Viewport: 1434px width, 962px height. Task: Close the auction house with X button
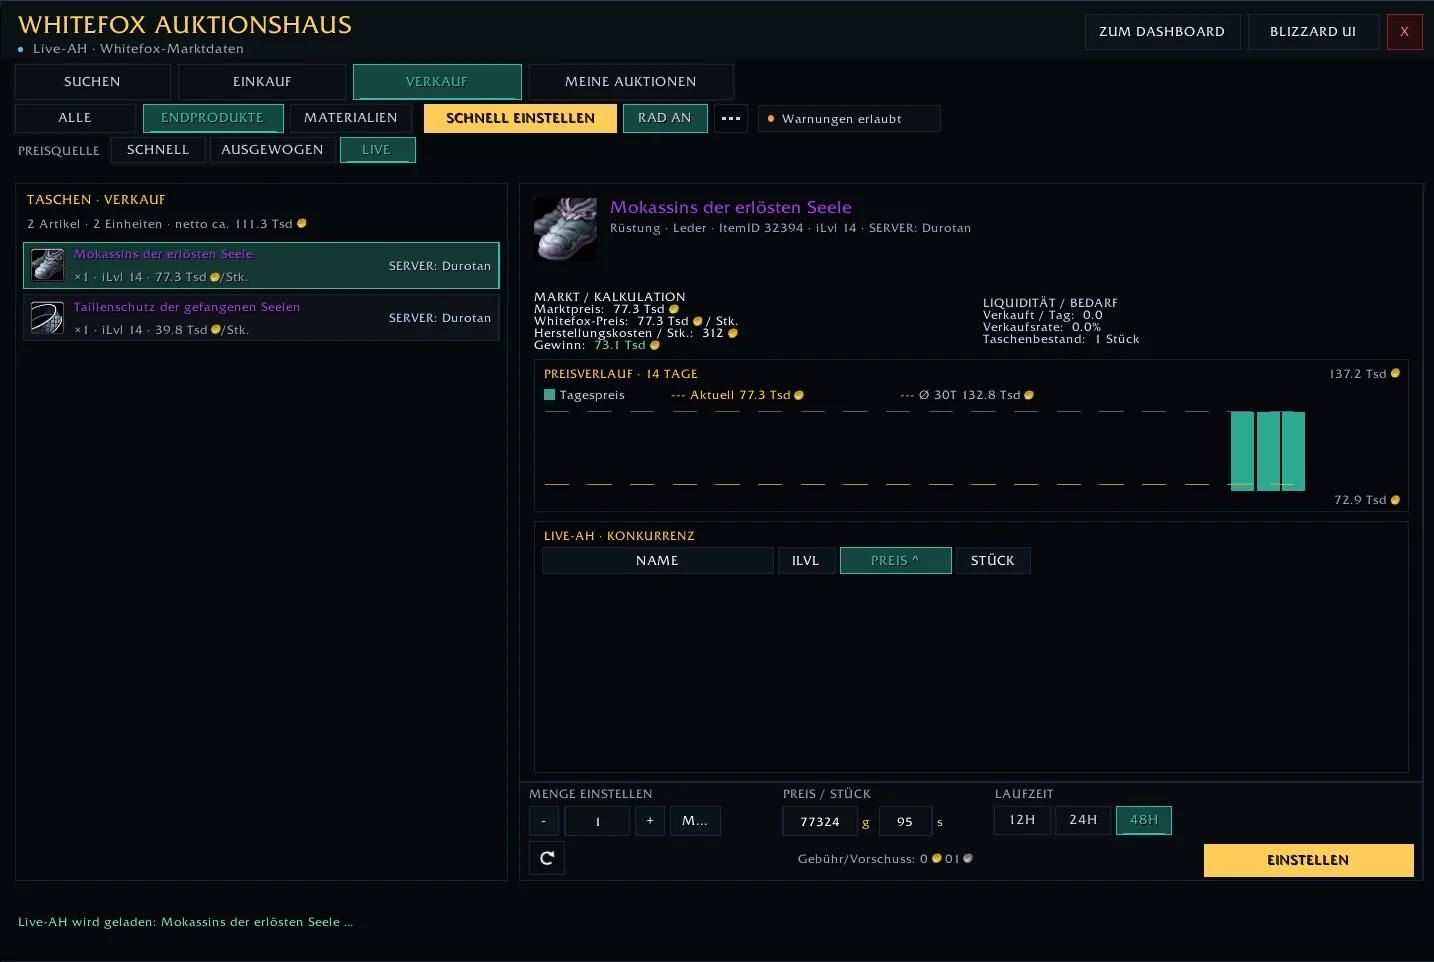[x=1404, y=32]
